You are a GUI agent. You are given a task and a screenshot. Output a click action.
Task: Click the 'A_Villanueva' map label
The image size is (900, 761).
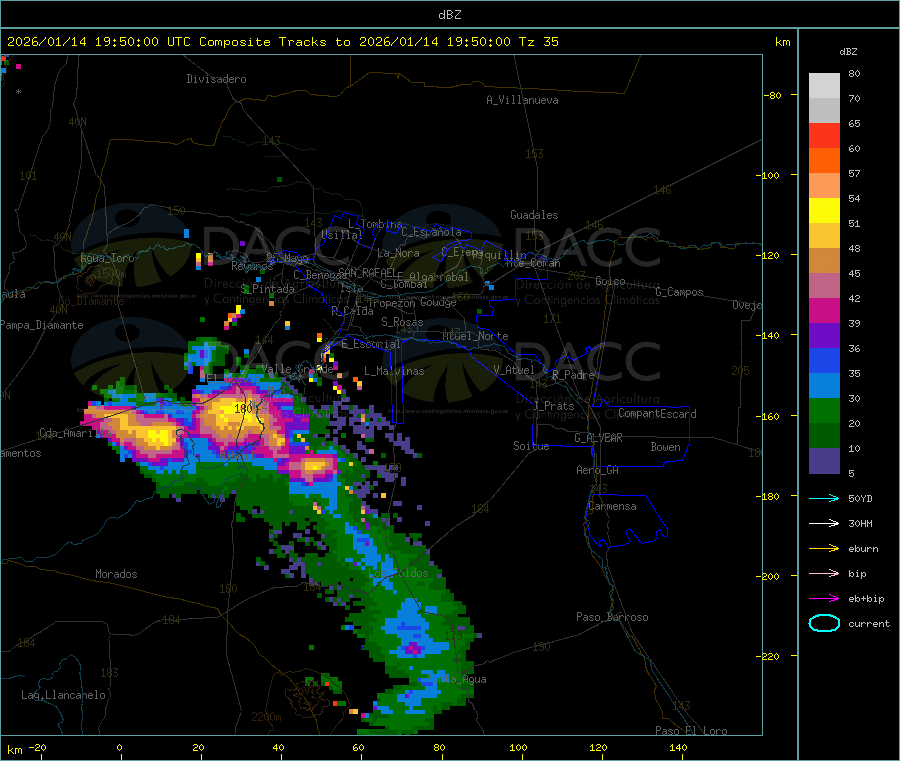tap(522, 100)
